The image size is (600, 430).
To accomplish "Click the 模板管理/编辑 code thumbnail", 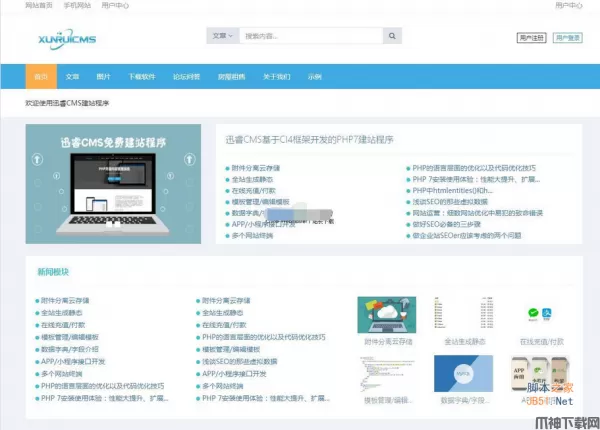I will 387,374.
